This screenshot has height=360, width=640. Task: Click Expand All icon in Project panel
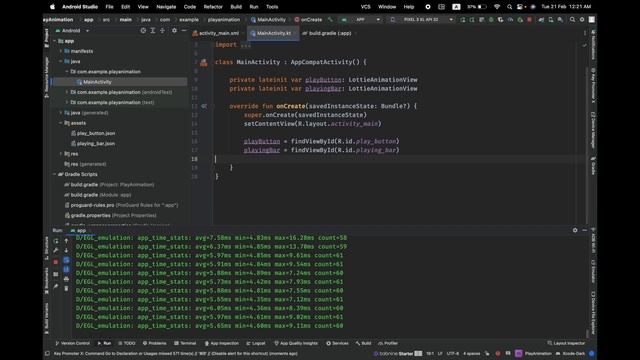(153, 31)
